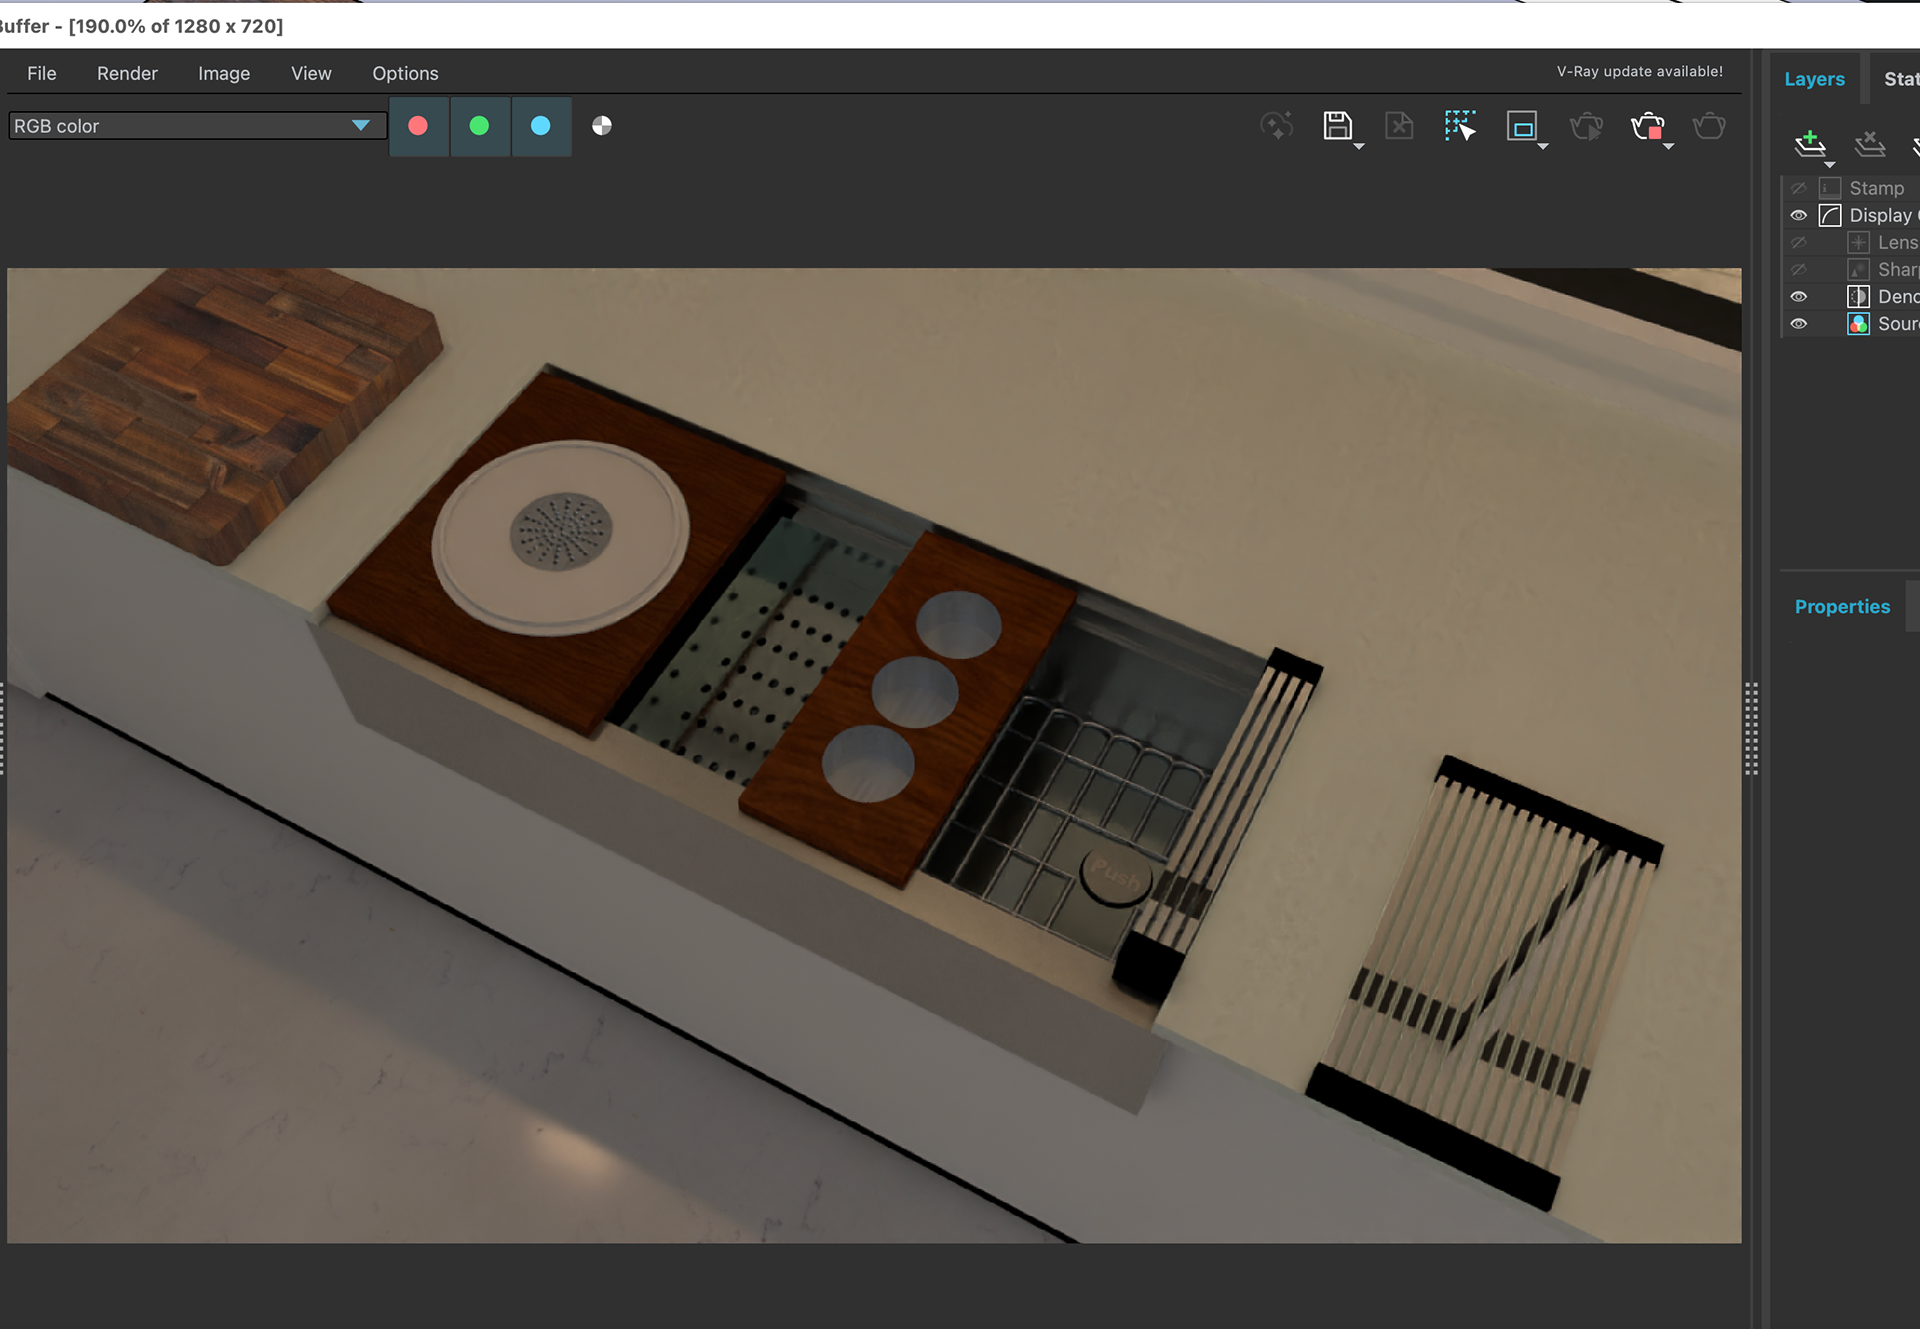
Task: Start render with the last teapot icon
Action: [x=1709, y=126]
